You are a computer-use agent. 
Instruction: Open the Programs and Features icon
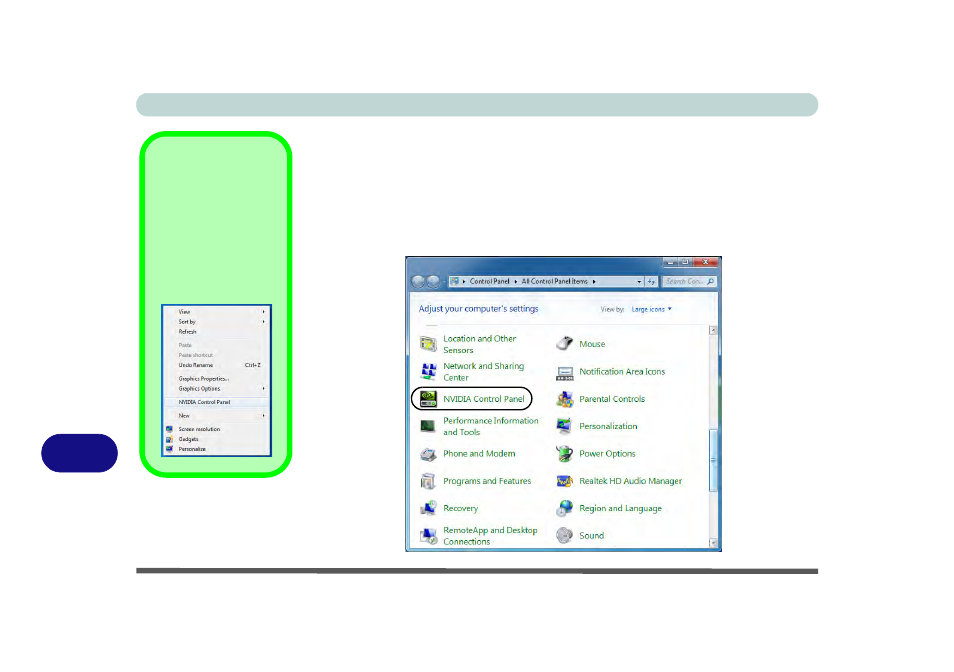[x=428, y=481]
